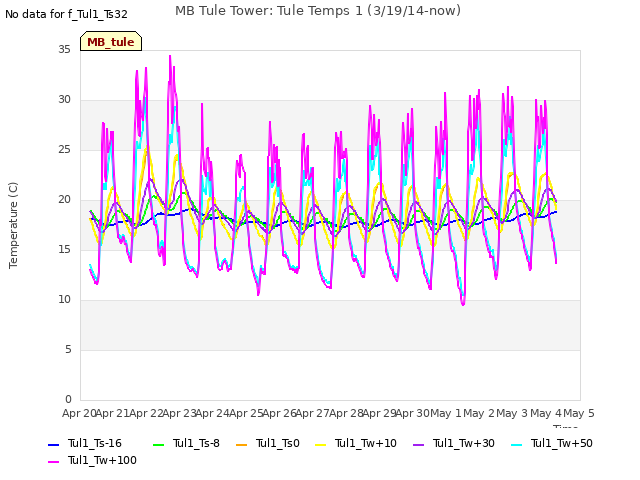Image resolution: width=640 pixels, height=480 pixels.
Task: Click orange swatch beside Tul1_Ts0
Action: (242, 444)
